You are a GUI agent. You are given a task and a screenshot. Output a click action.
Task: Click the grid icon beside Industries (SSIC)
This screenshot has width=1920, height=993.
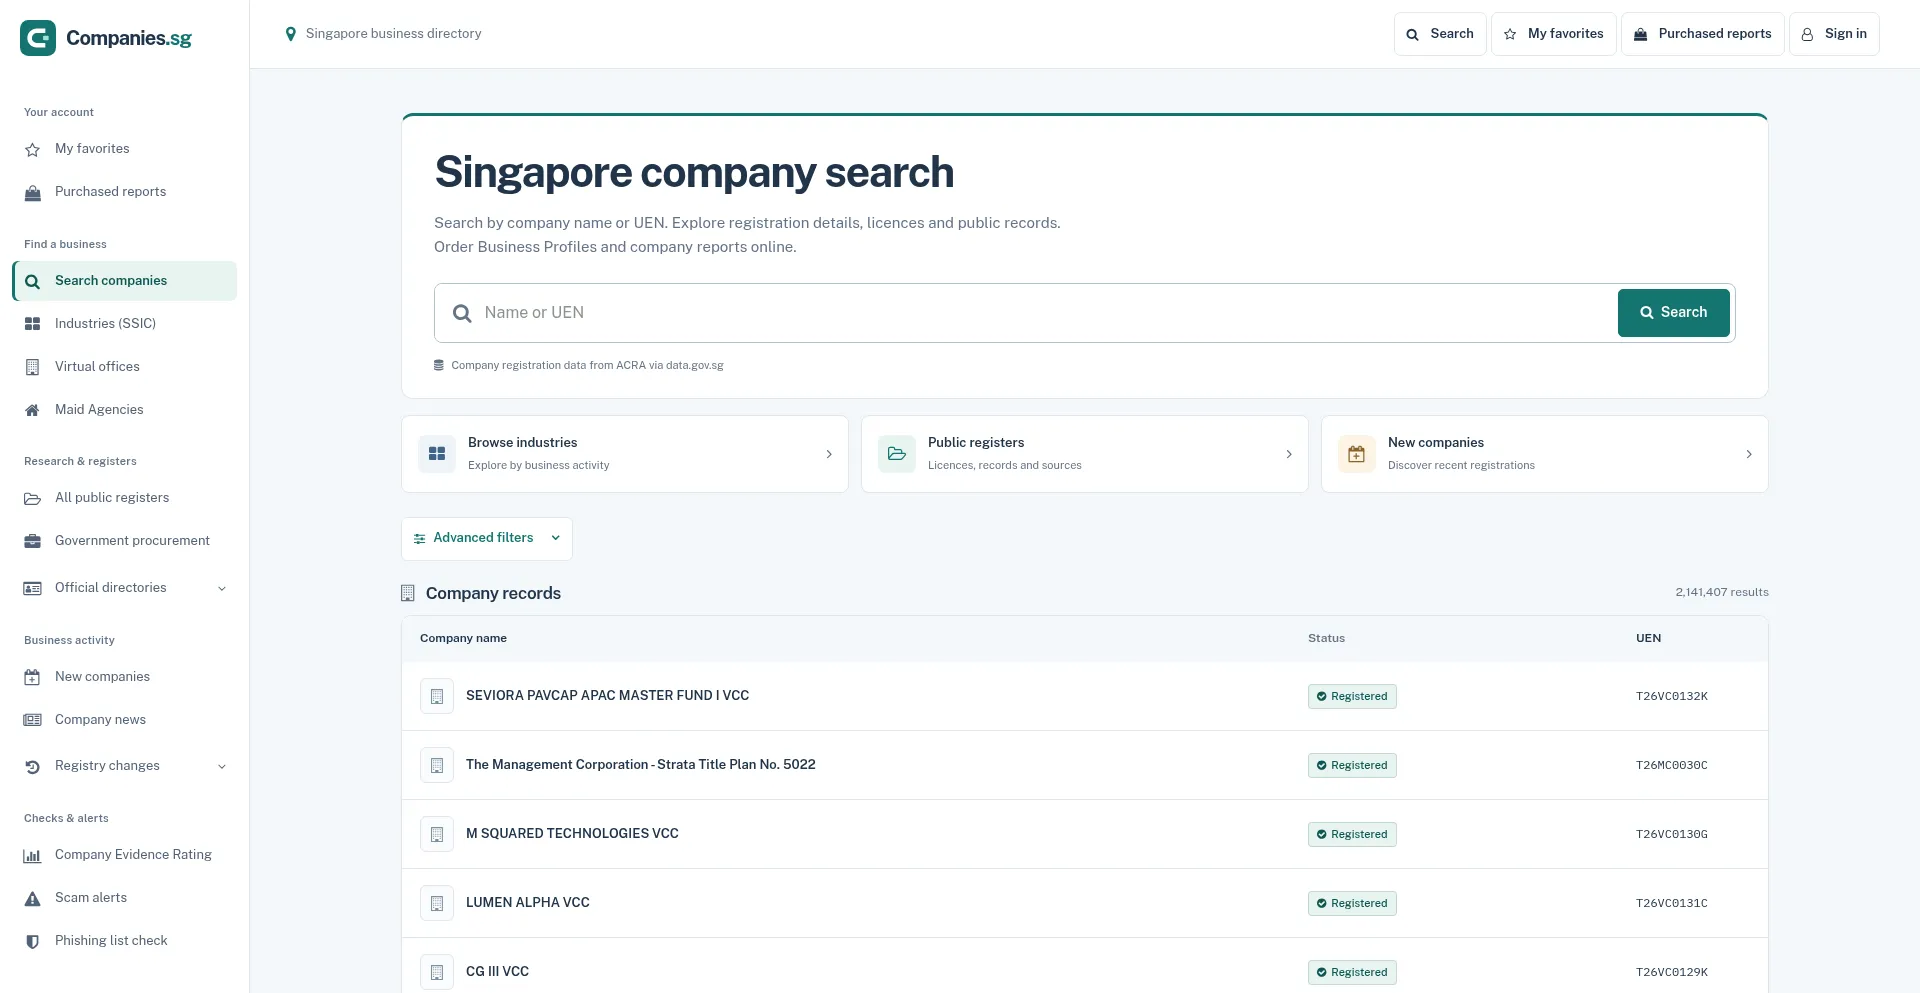[33, 324]
